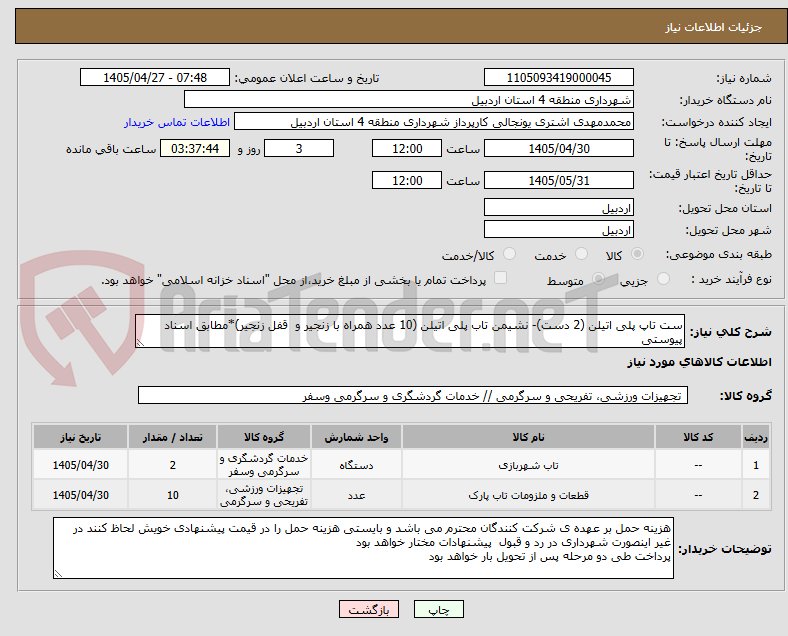Click the ردیف column header
The width and height of the screenshot is (788, 636).
(755, 437)
